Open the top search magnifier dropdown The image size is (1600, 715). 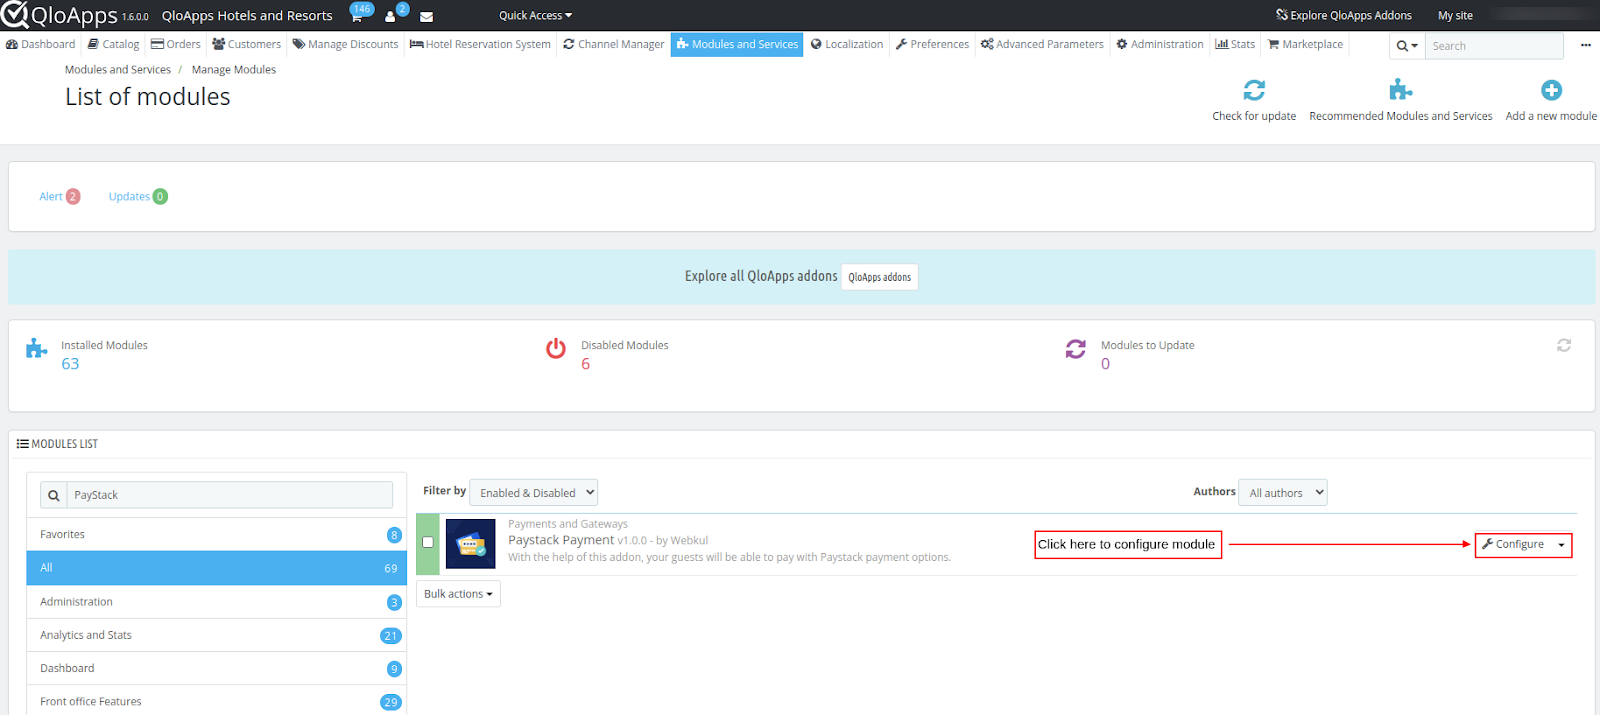pyautogui.click(x=1407, y=46)
